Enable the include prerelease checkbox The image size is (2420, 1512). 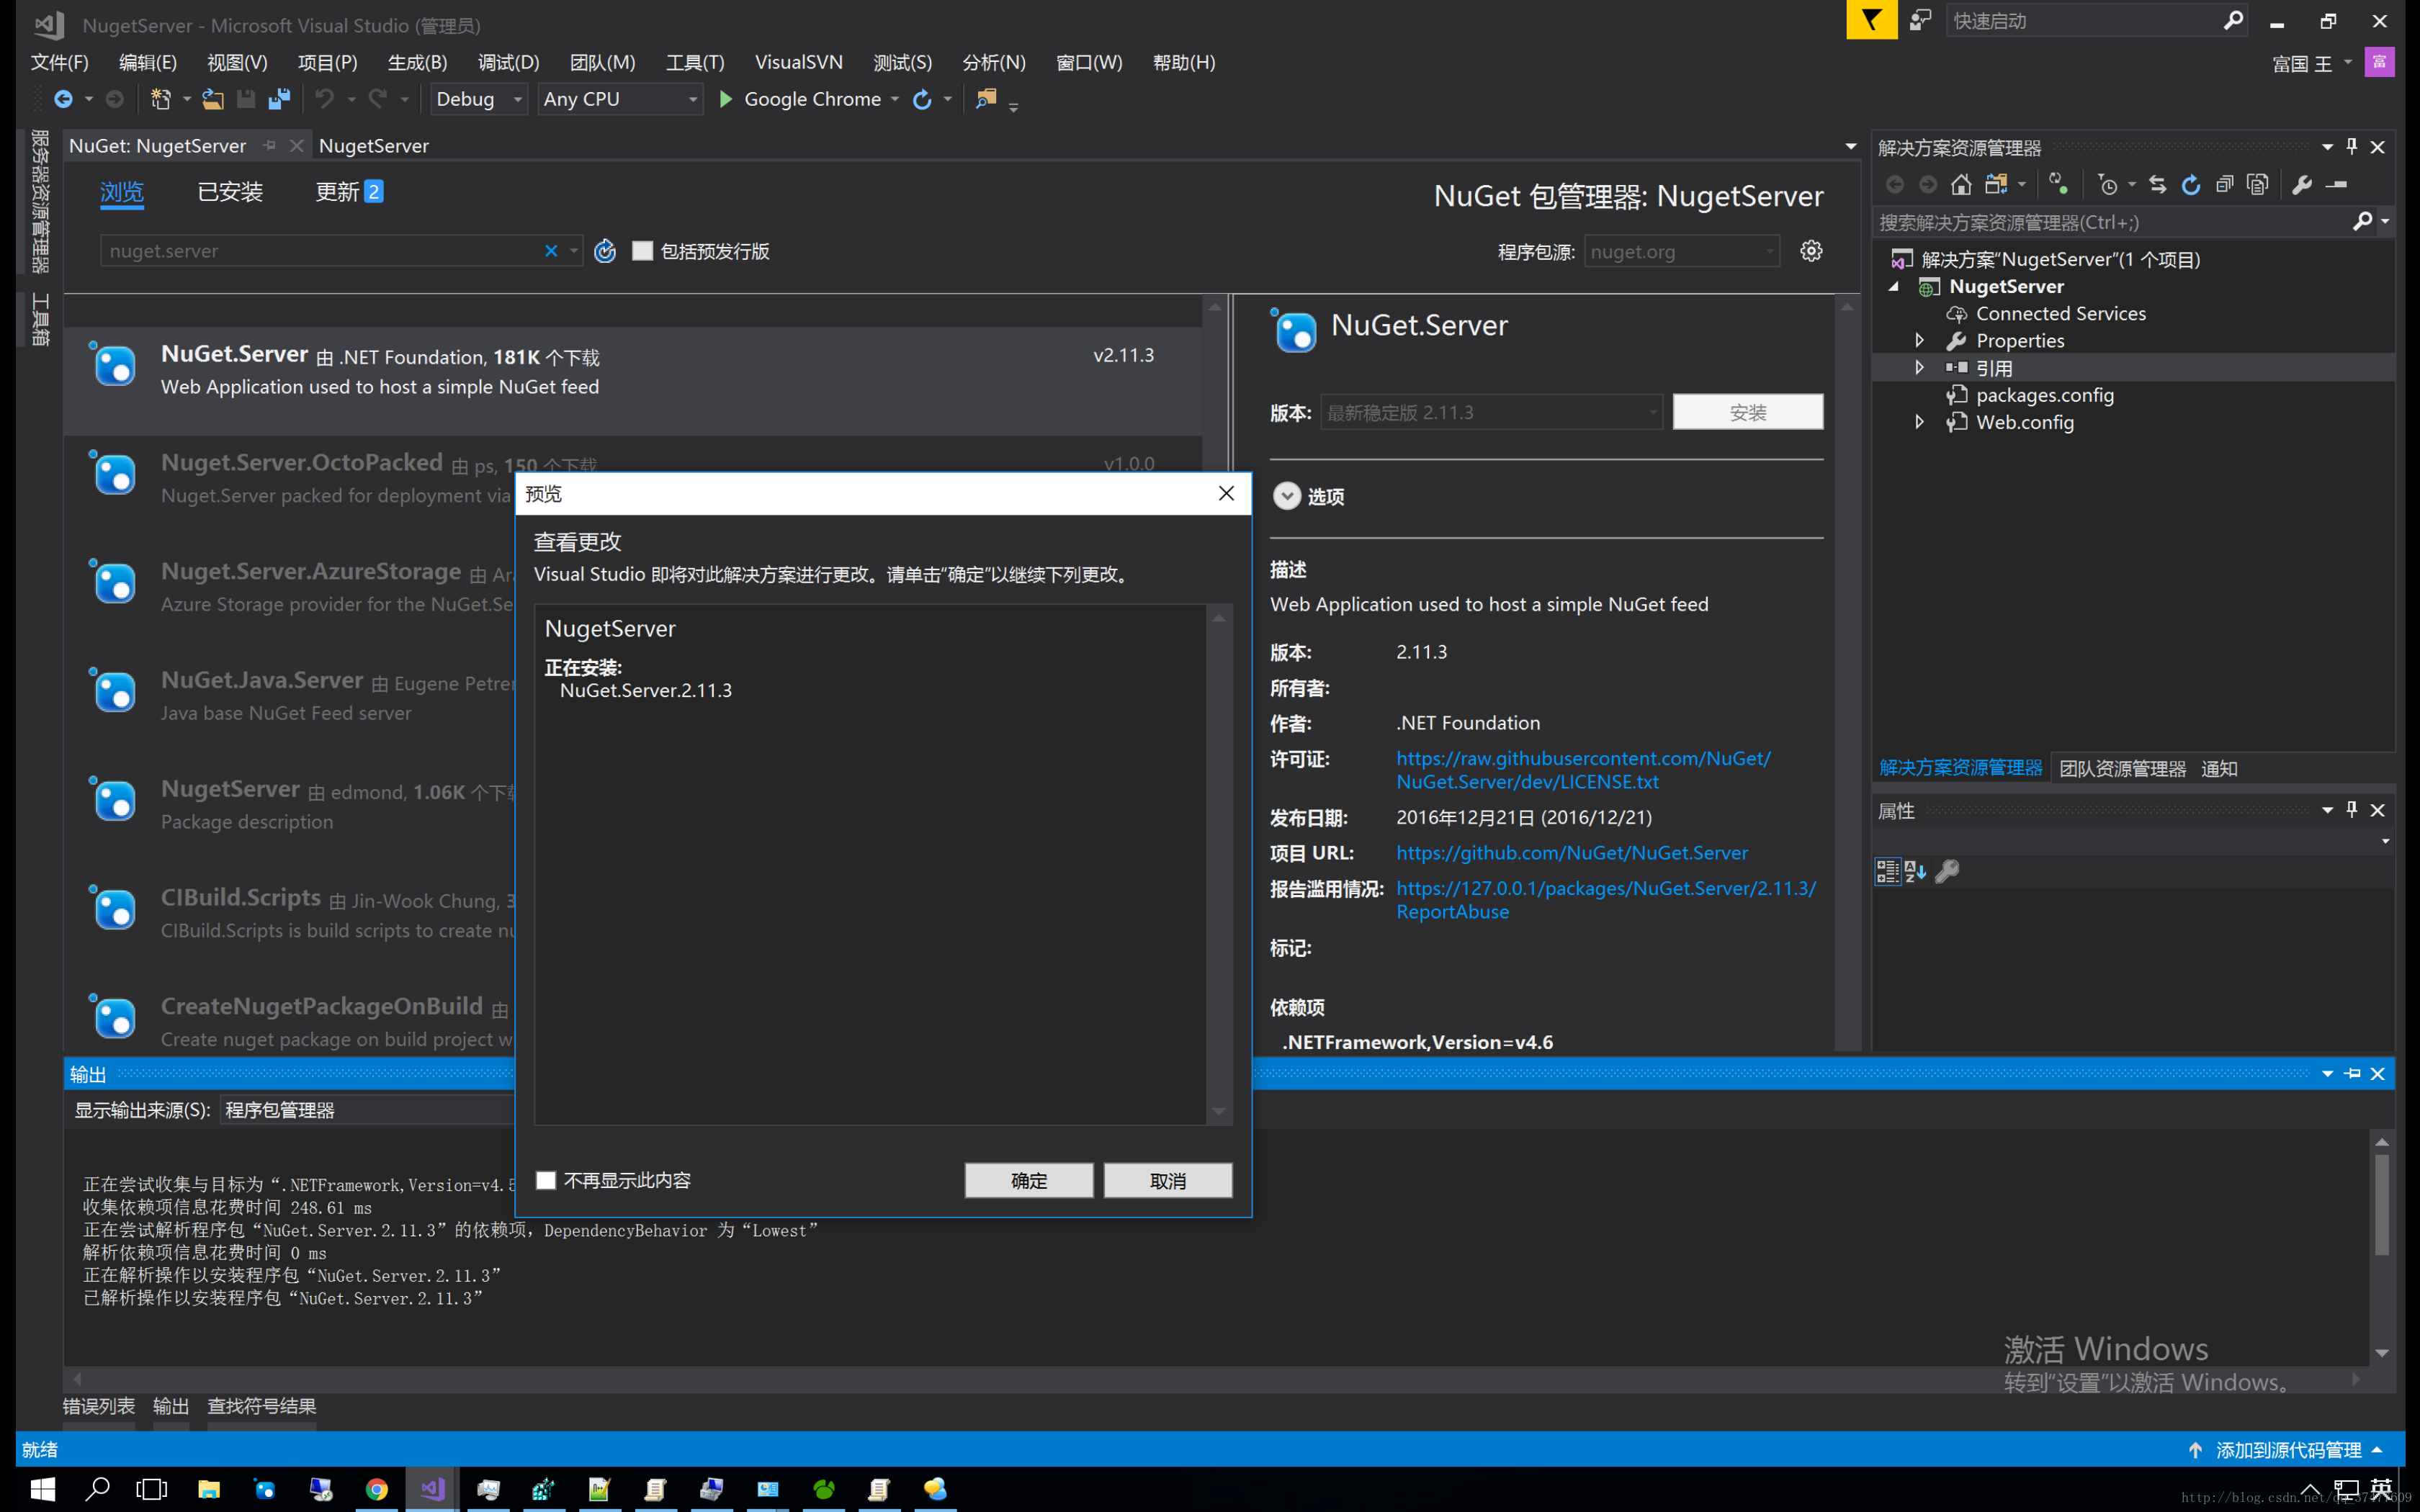[x=643, y=251]
